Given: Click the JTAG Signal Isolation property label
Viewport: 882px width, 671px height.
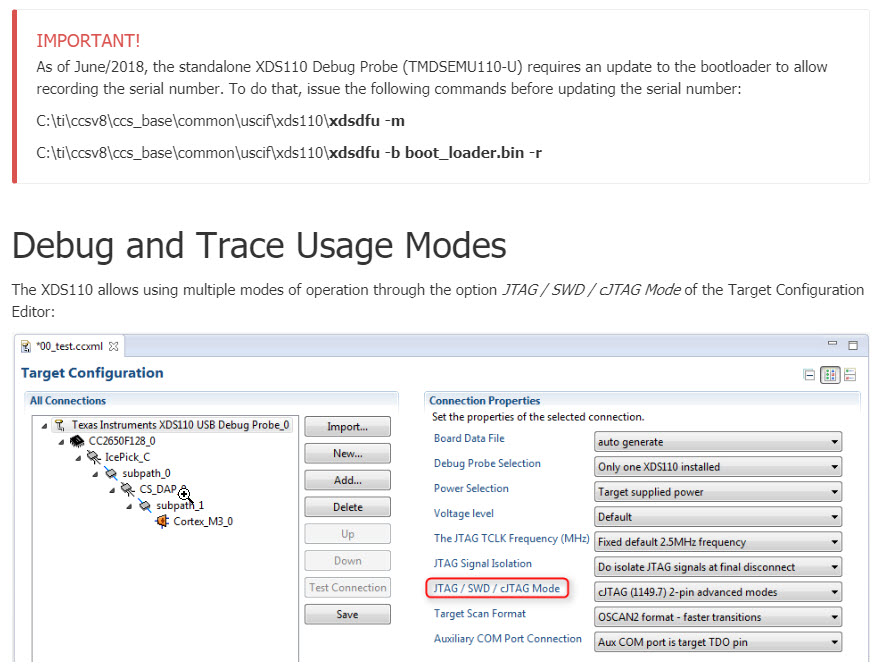Looking at the screenshot, I should point(482,564).
